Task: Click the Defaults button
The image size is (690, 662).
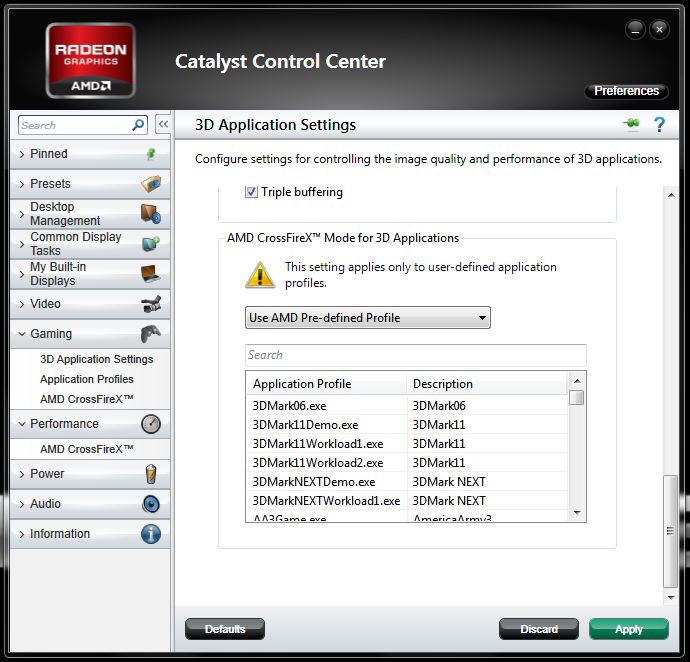Action: (x=225, y=629)
